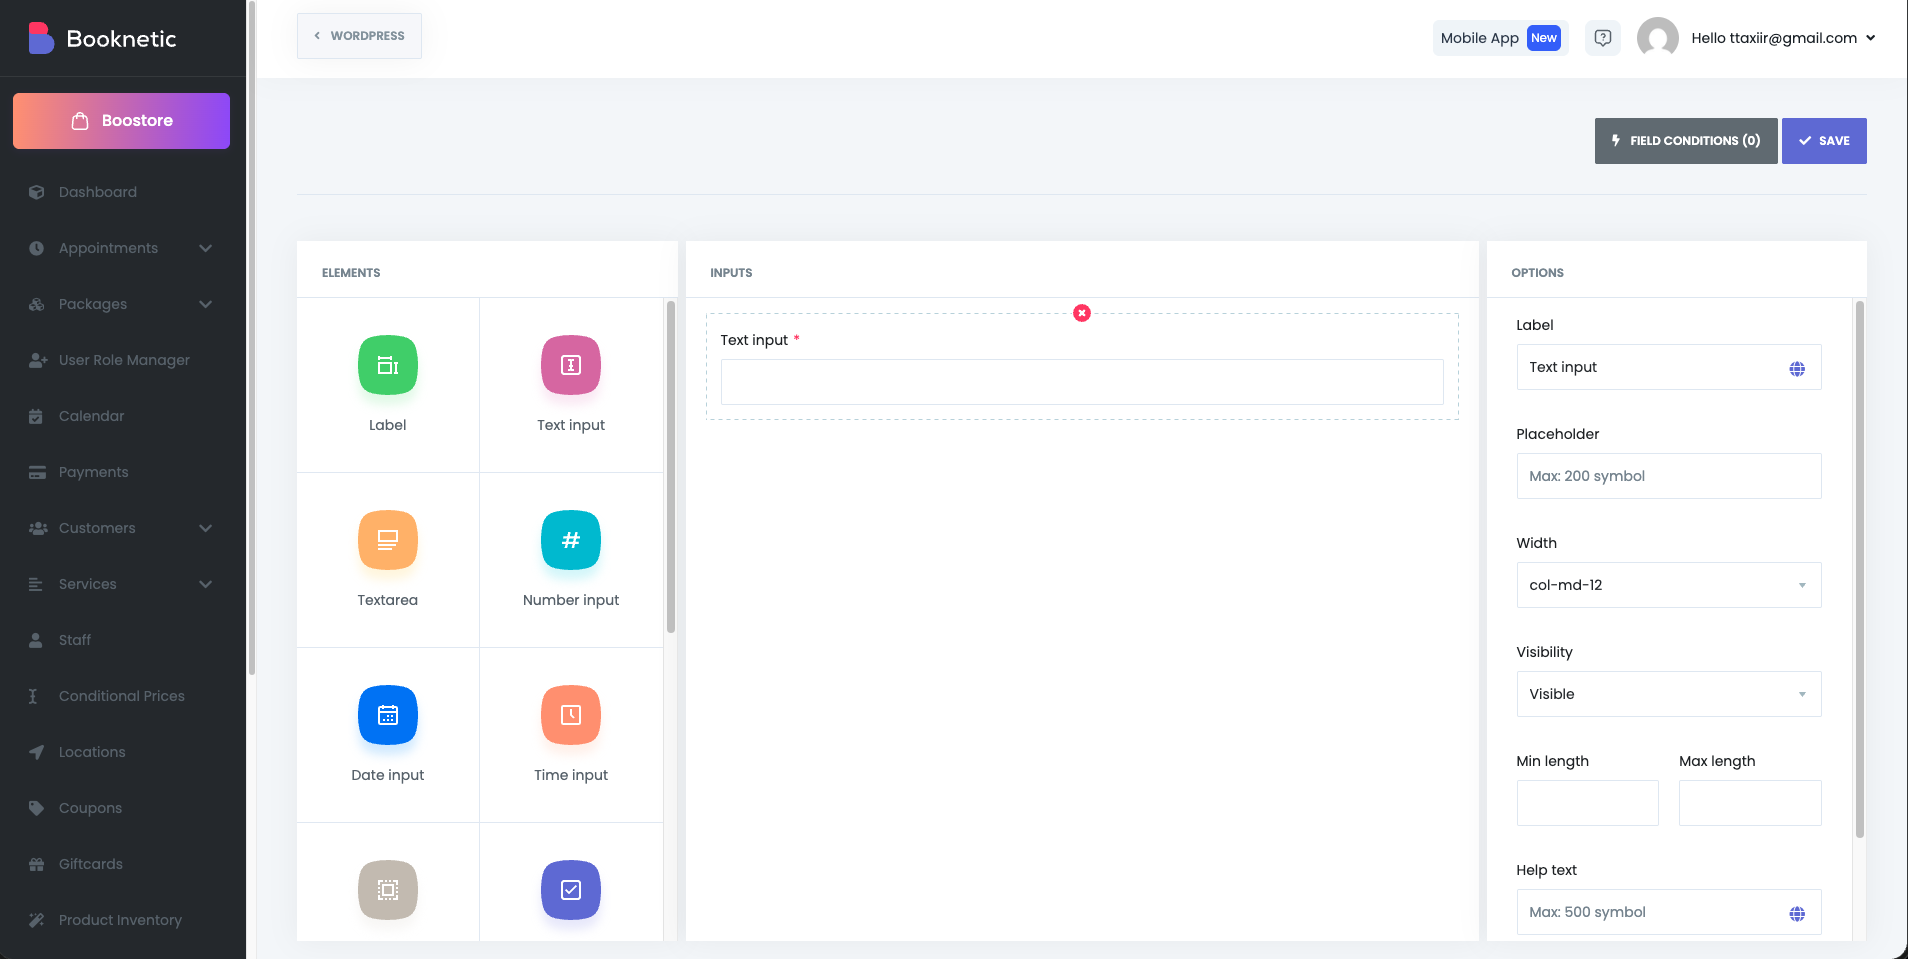The width and height of the screenshot is (1908, 959).
Task: Open Field Conditions button
Action: pos(1685,141)
